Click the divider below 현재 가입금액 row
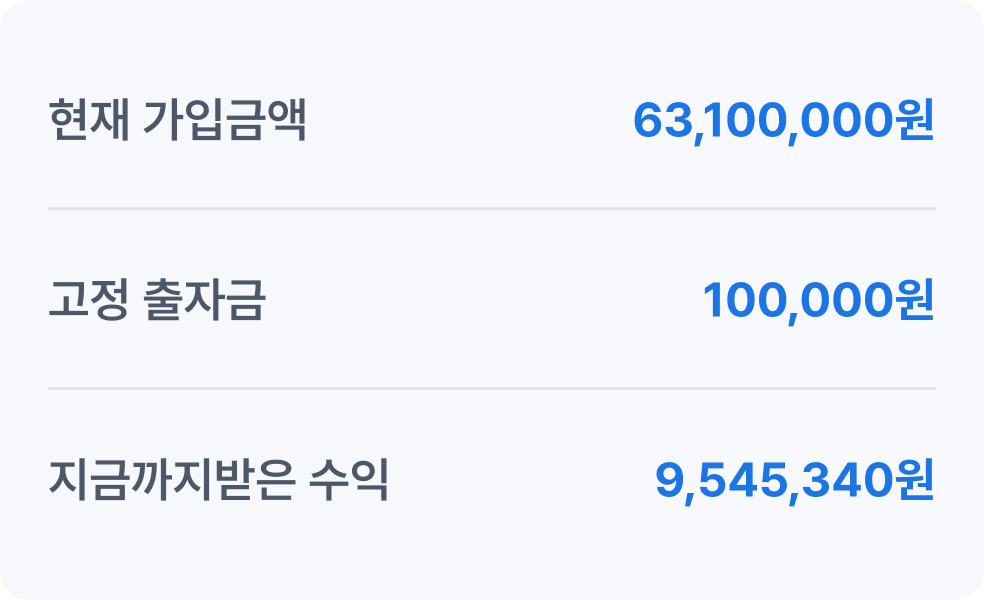 492,208
